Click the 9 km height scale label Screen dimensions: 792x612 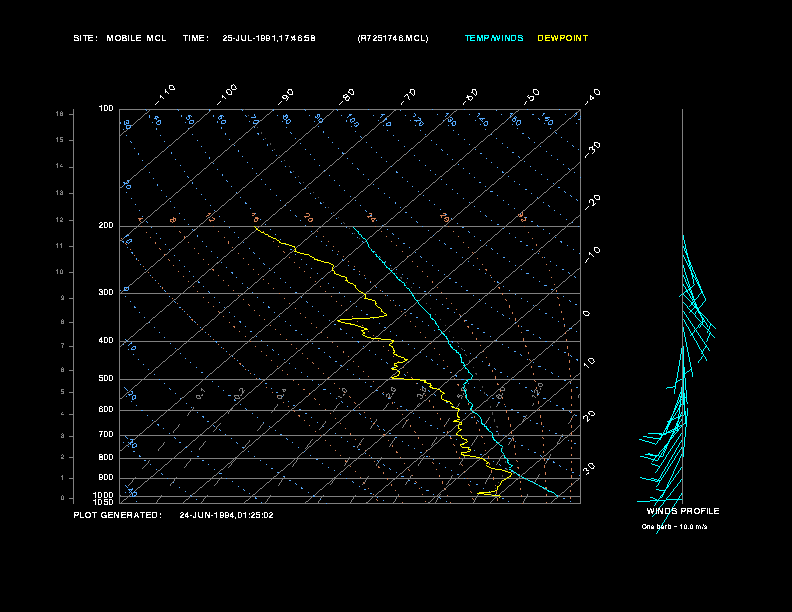63,298
